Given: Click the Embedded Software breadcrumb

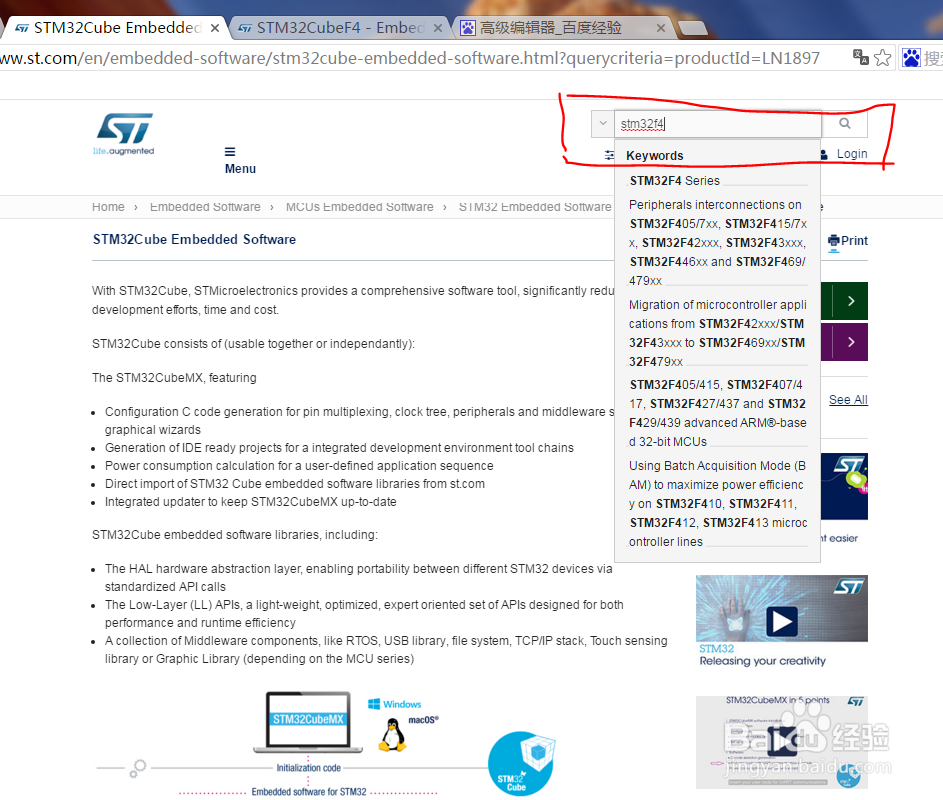Looking at the screenshot, I should pyautogui.click(x=205, y=207).
